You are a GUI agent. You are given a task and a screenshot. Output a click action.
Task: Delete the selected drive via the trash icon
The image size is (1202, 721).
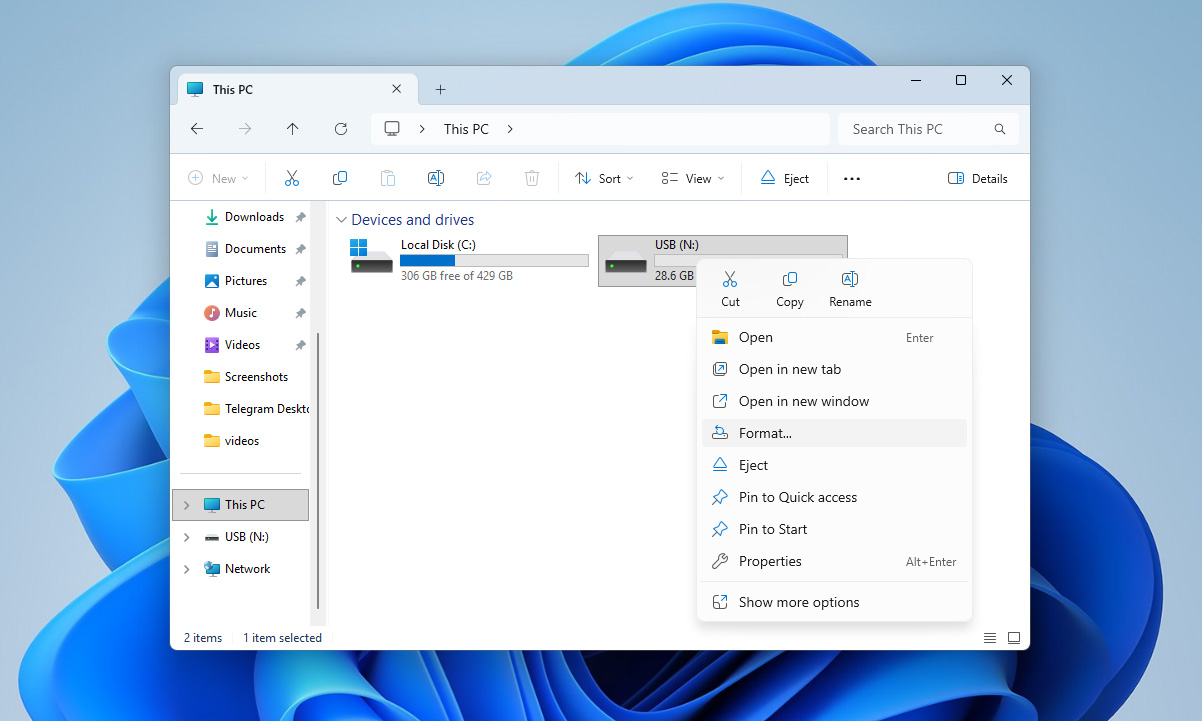point(531,177)
